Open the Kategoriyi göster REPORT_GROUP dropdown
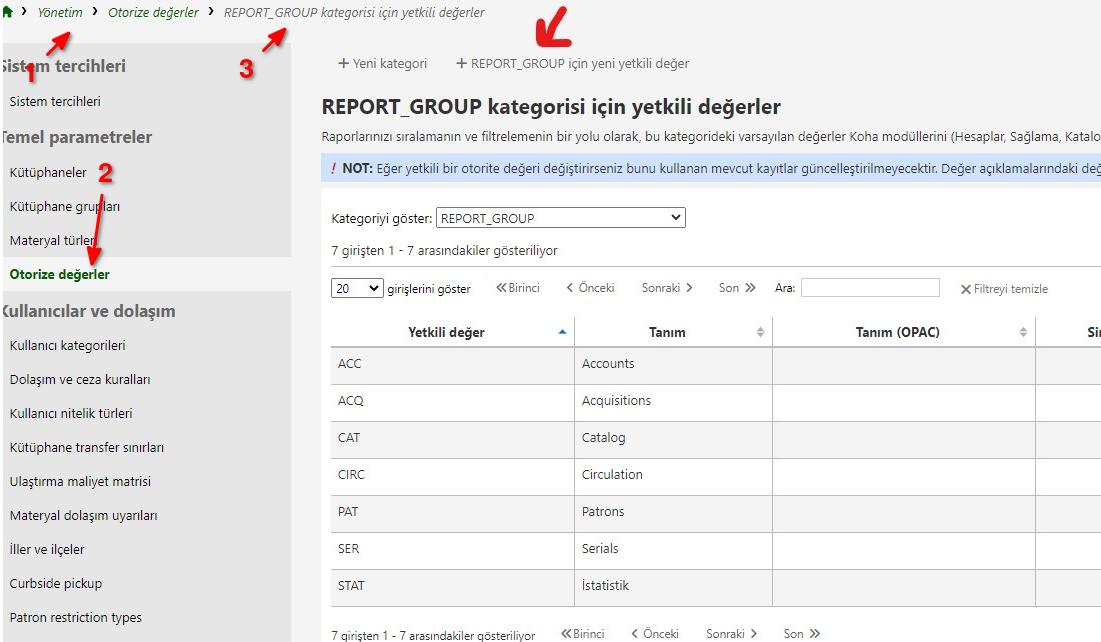1101x642 pixels. coord(560,218)
